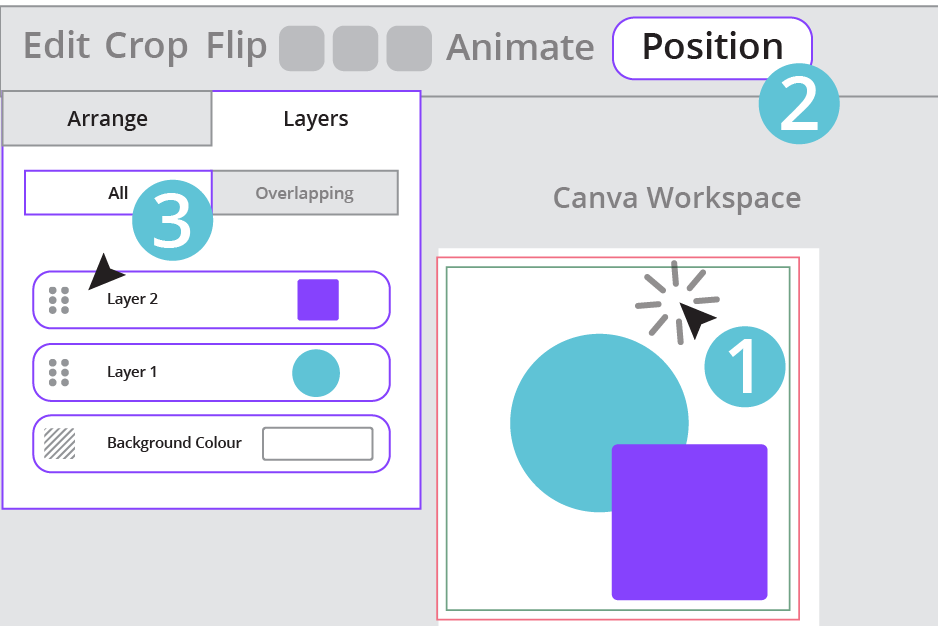Click the hatched Background Colour icon
Screen dimensions: 938x626
tap(59, 443)
